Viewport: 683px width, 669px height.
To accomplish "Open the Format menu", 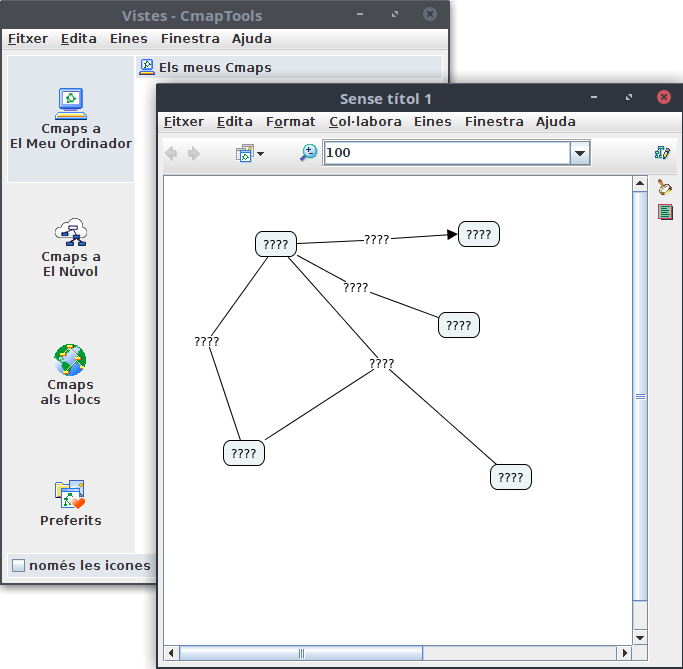I will click(290, 122).
